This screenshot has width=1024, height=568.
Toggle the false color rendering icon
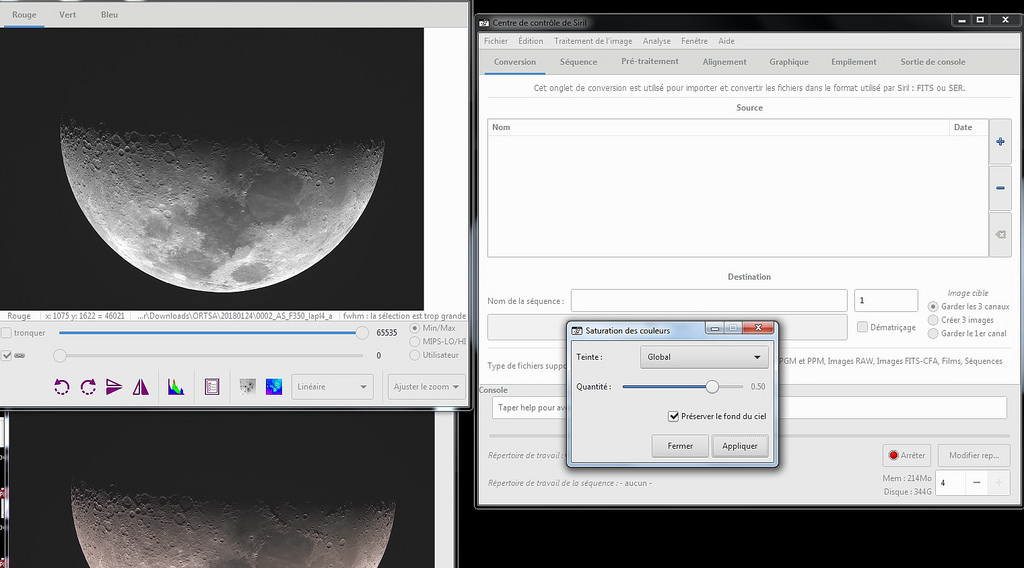273,387
